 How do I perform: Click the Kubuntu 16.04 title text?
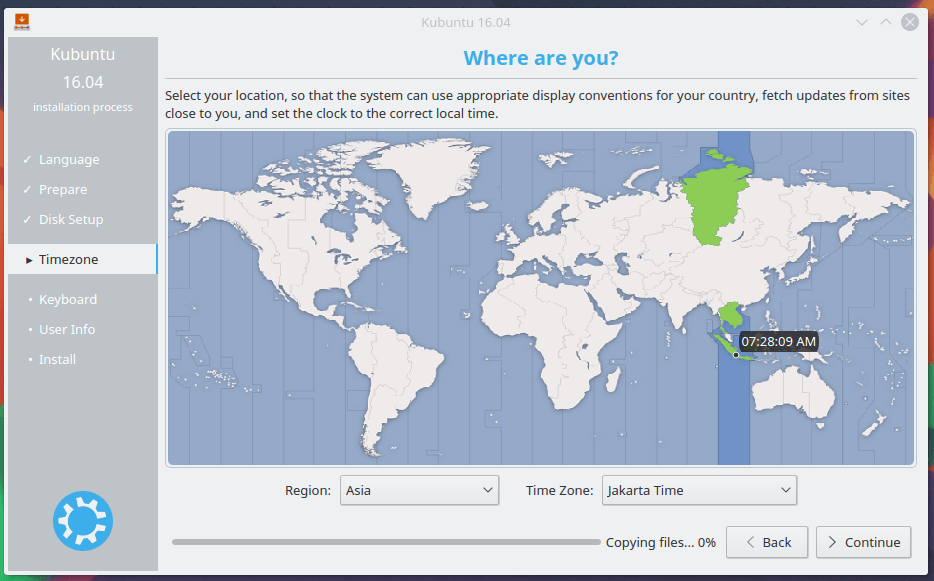click(466, 23)
